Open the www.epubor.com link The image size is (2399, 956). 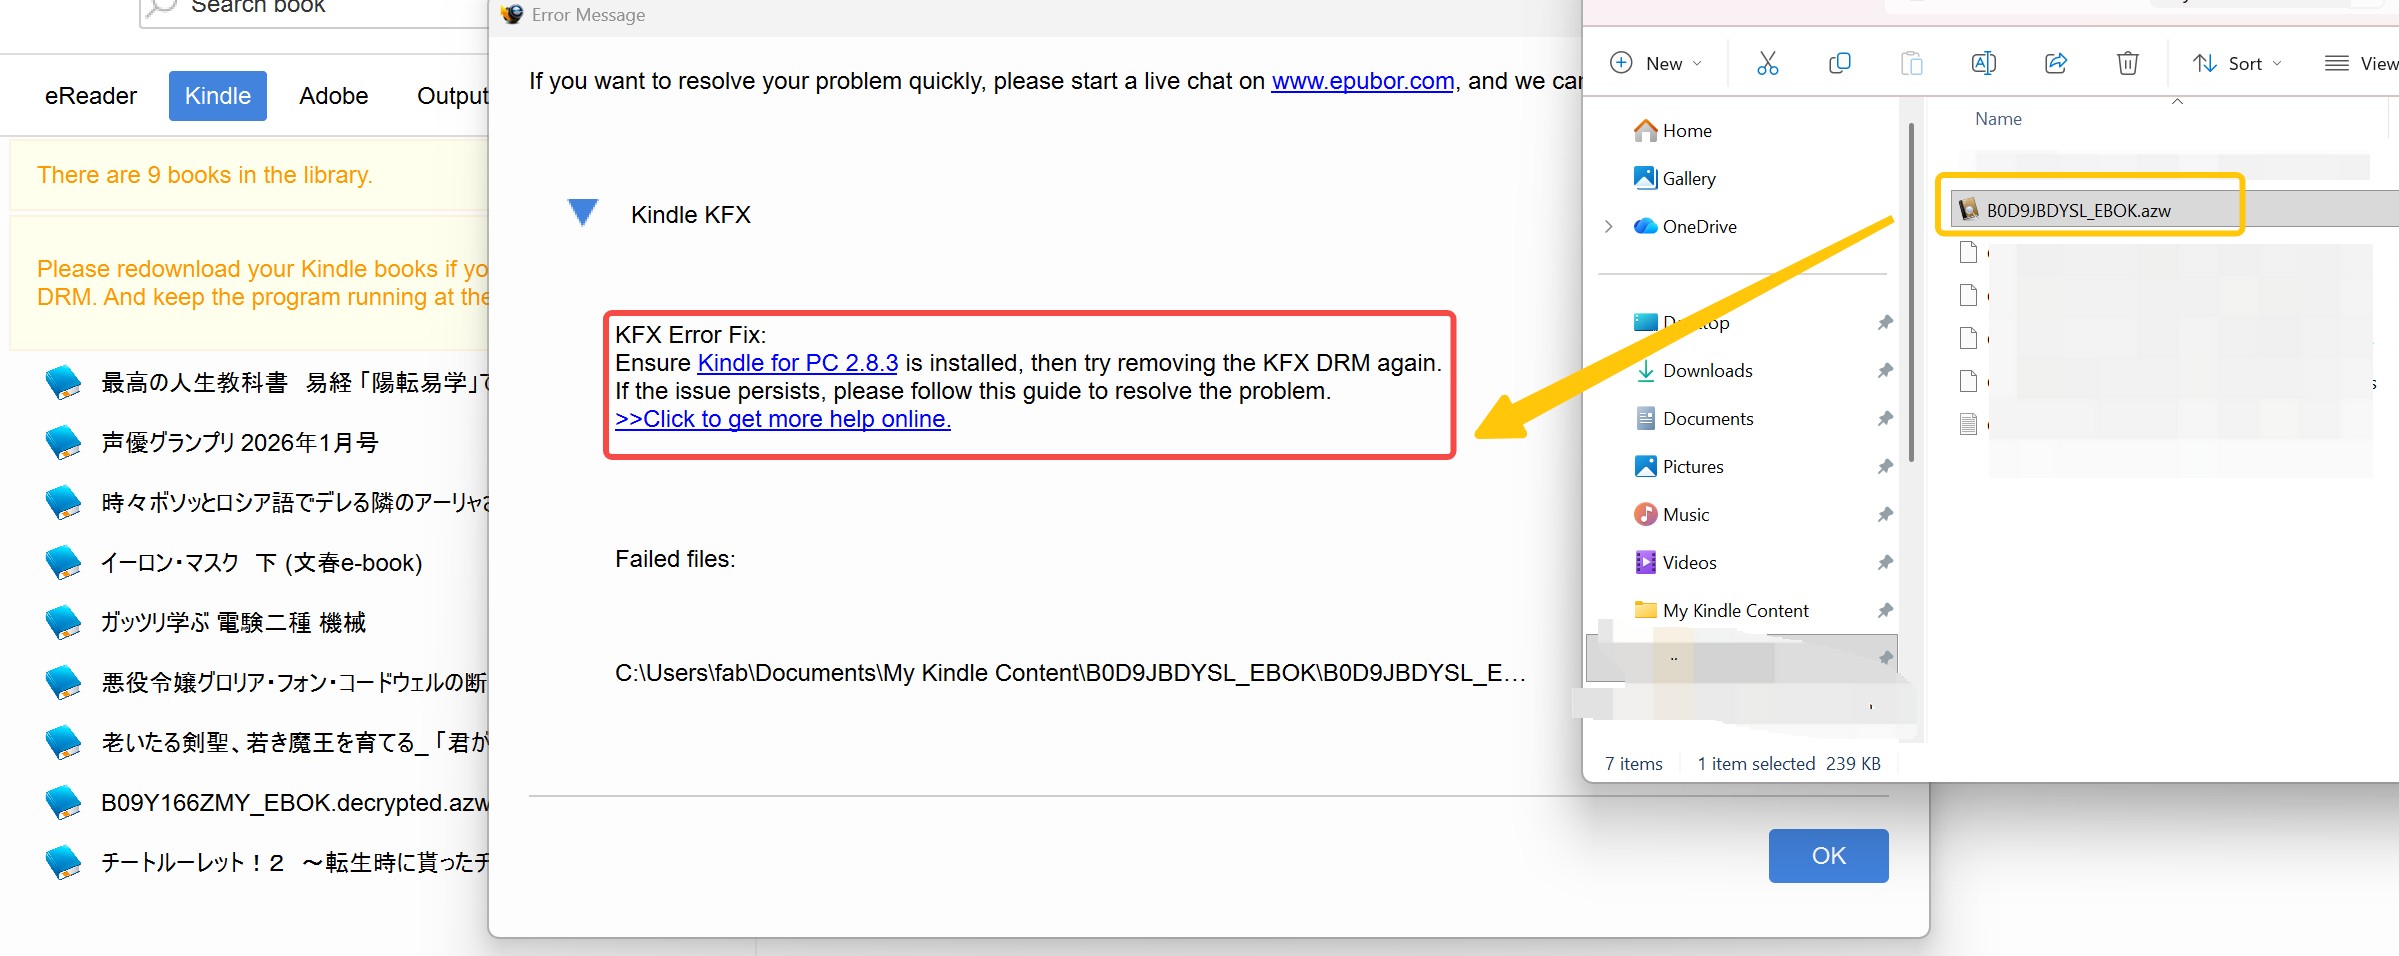1362,81
